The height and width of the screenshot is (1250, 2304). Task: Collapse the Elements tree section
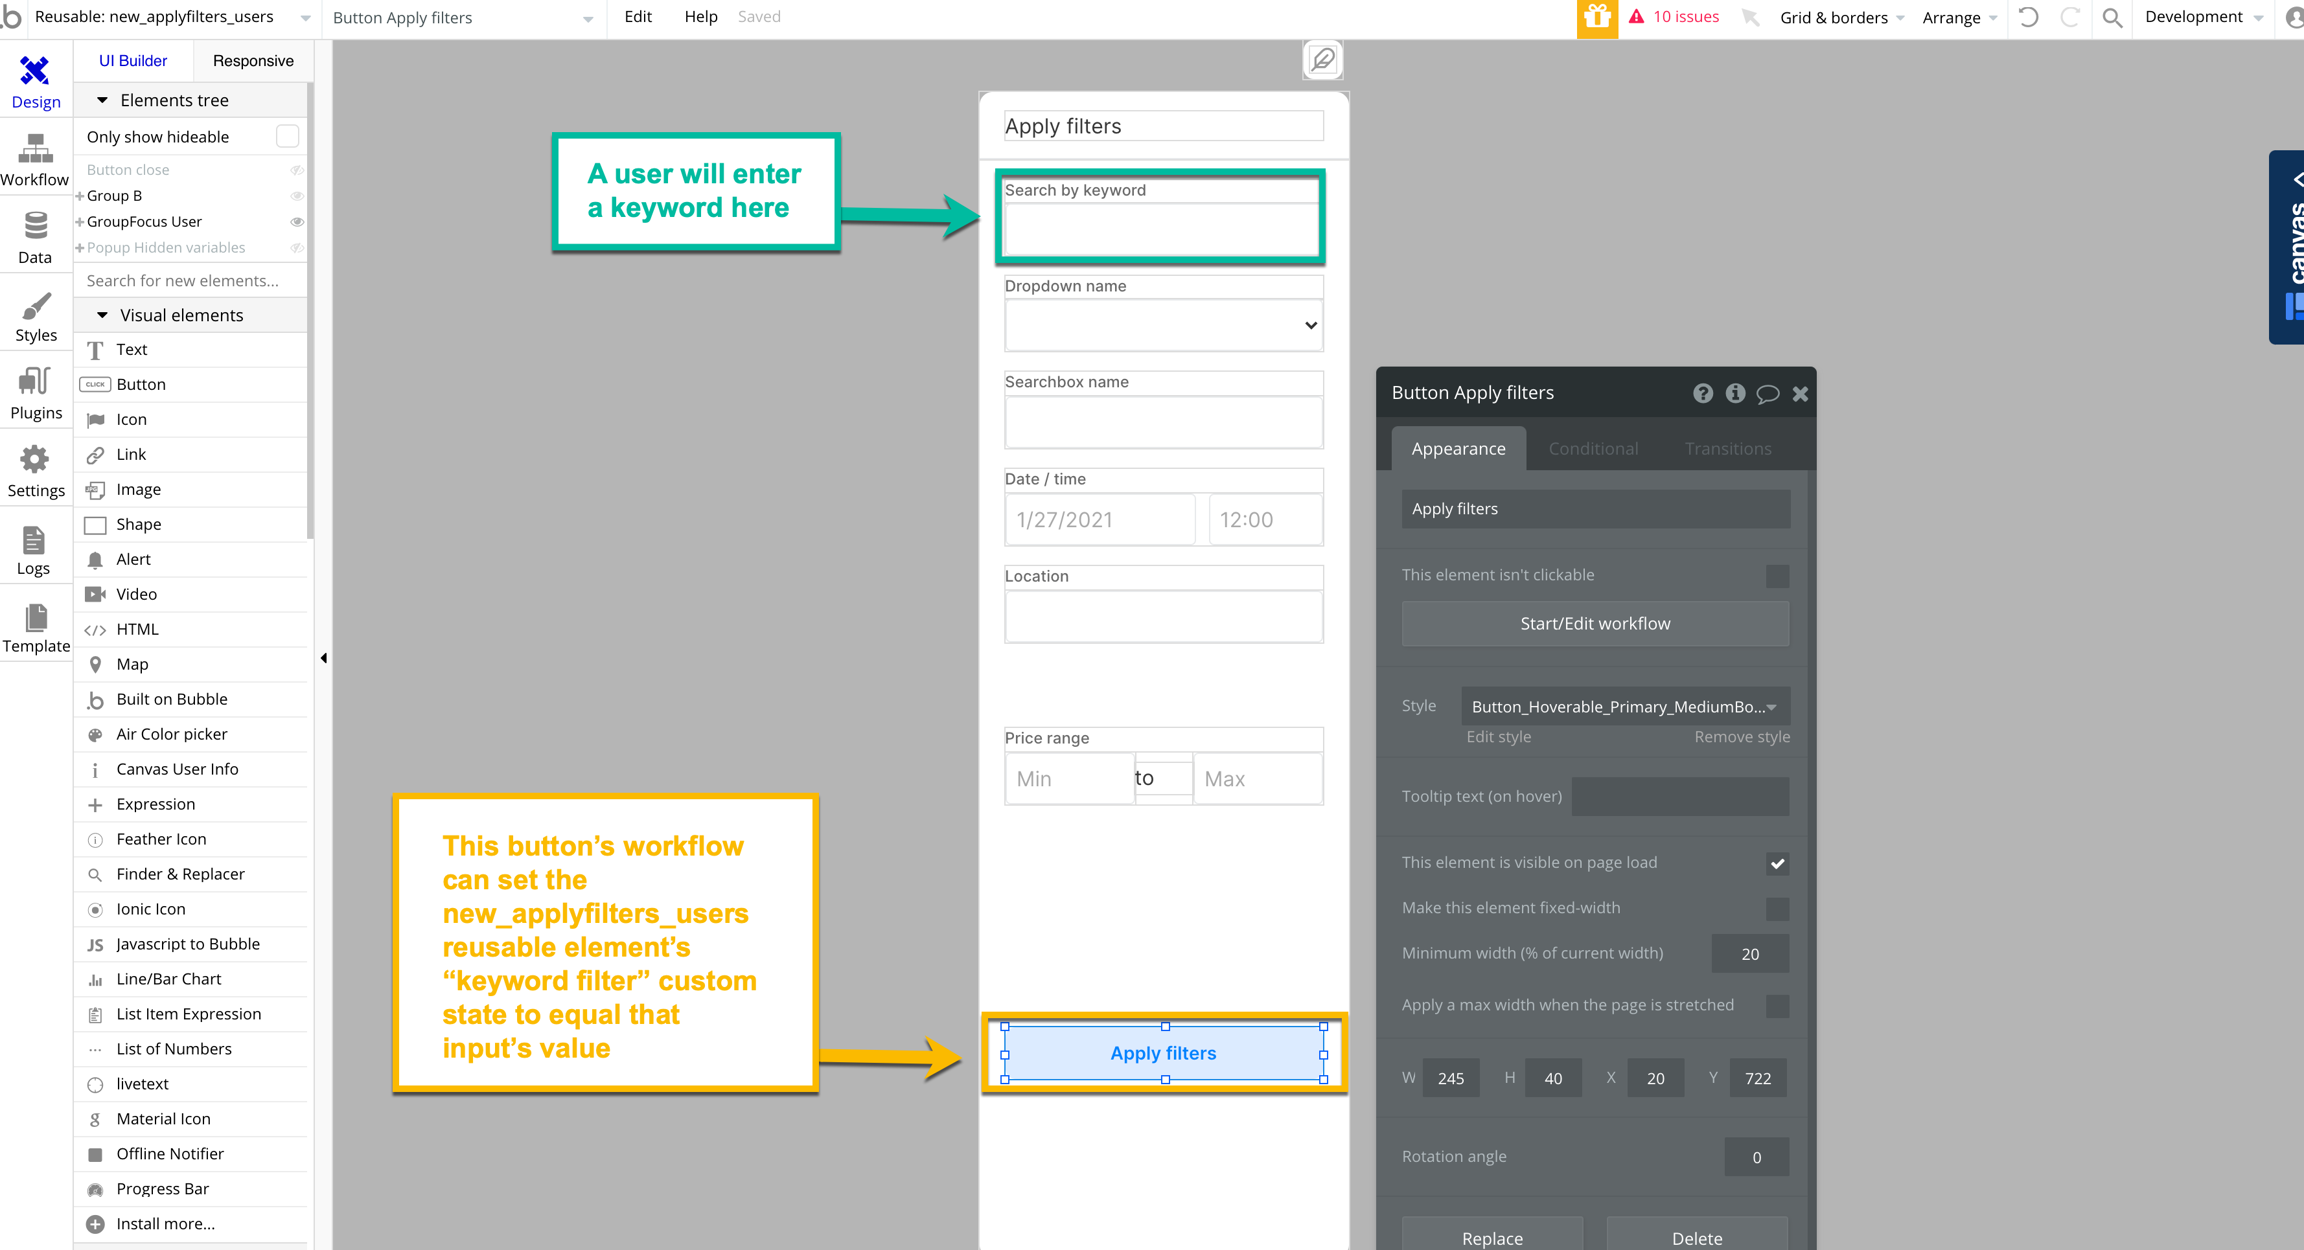click(102, 100)
